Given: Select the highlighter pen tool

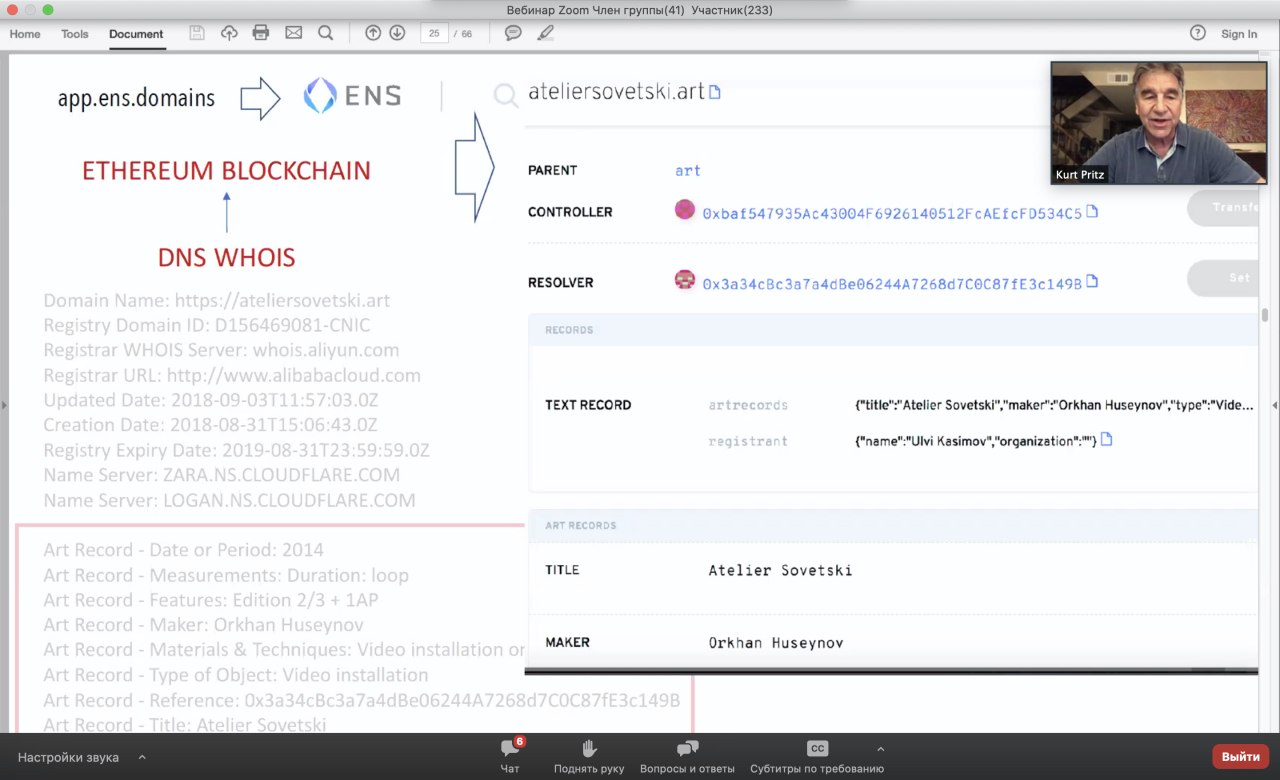Looking at the screenshot, I should 545,33.
